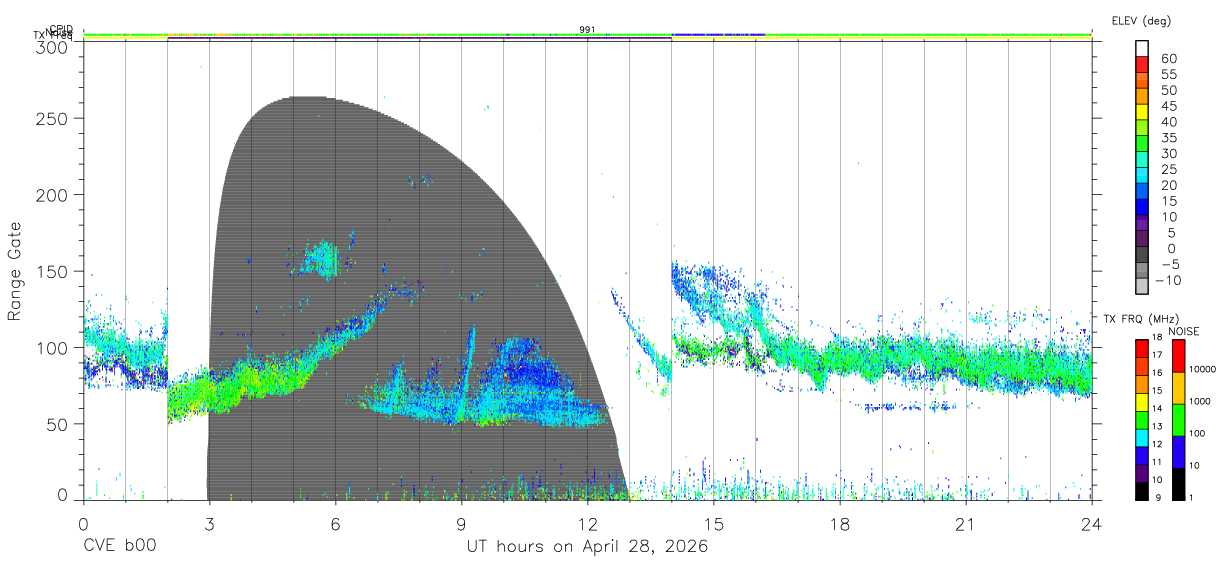Viewport: 1228px width, 567px height.
Task: Click the 45 label on ELEV legend
Action: tap(1169, 106)
